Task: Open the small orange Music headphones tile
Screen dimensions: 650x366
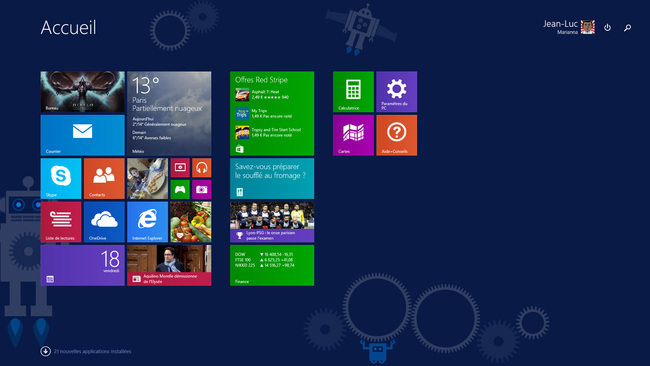Action: [201, 167]
